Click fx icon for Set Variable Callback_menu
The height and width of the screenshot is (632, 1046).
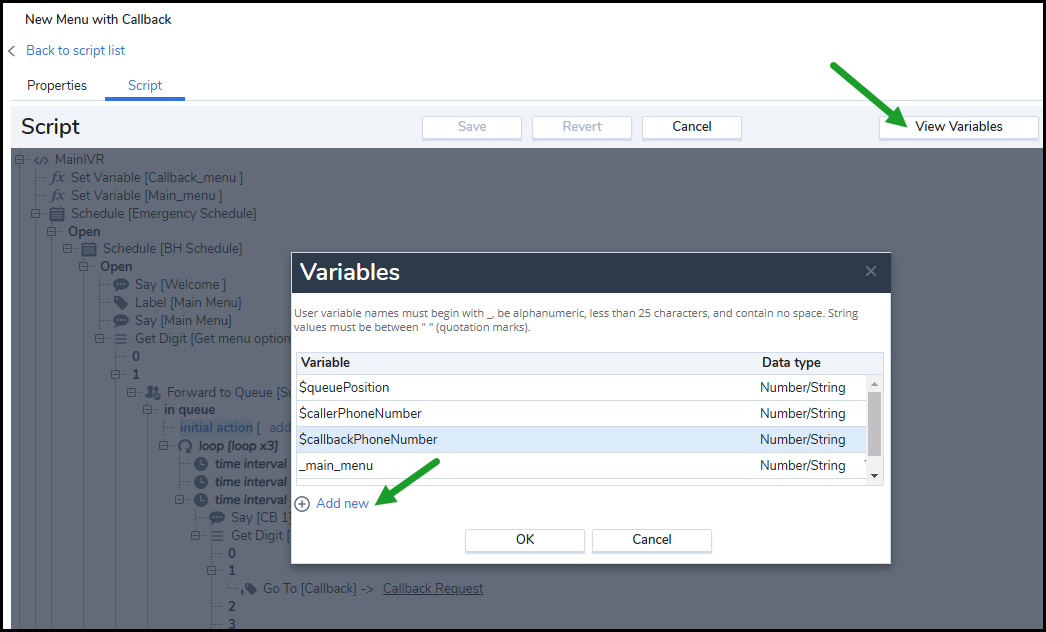point(58,178)
